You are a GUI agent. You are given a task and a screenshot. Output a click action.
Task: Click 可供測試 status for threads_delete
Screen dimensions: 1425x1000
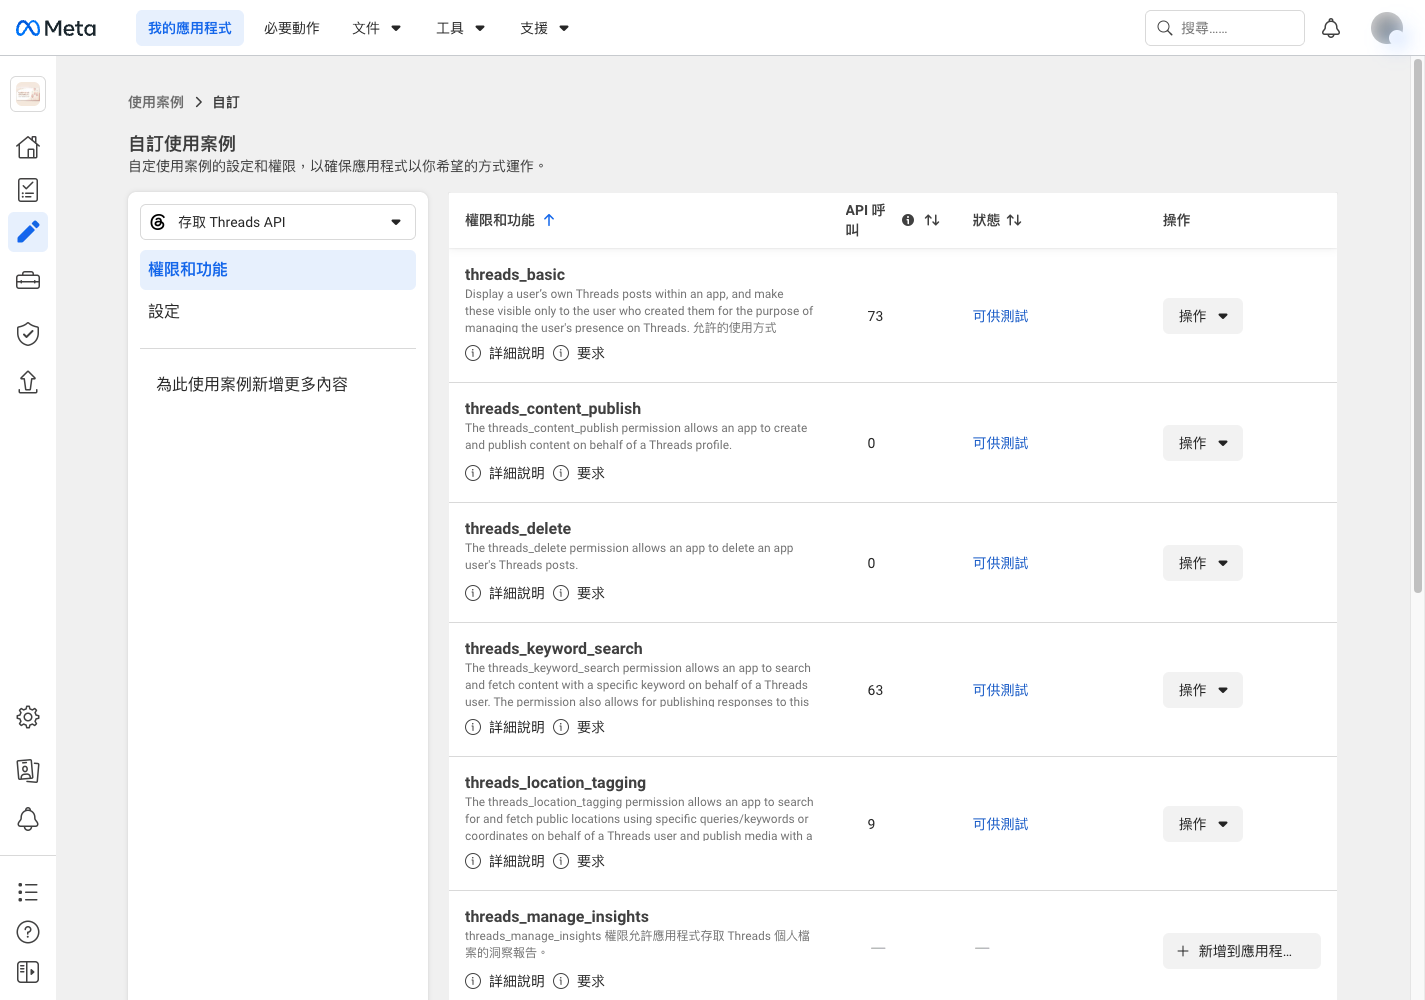point(1000,563)
